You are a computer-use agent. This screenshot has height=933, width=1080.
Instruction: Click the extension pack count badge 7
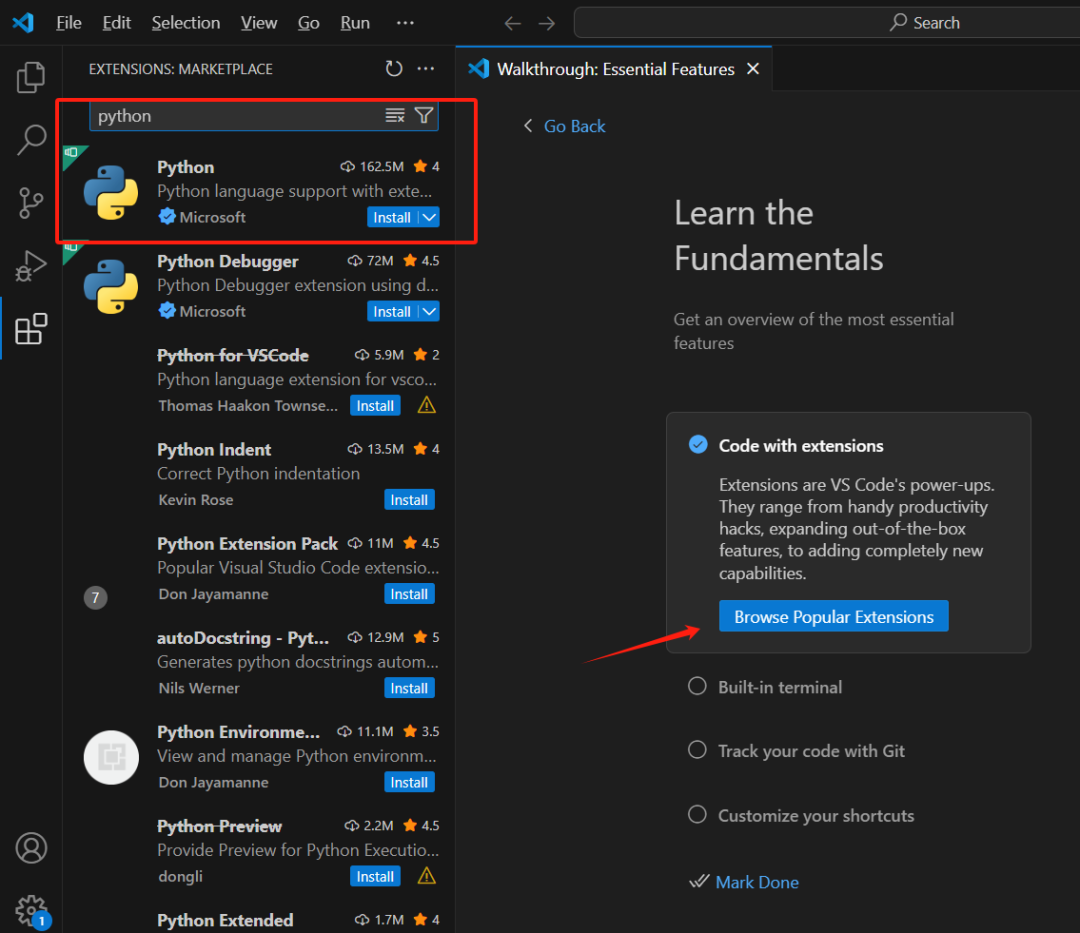coord(95,598)
